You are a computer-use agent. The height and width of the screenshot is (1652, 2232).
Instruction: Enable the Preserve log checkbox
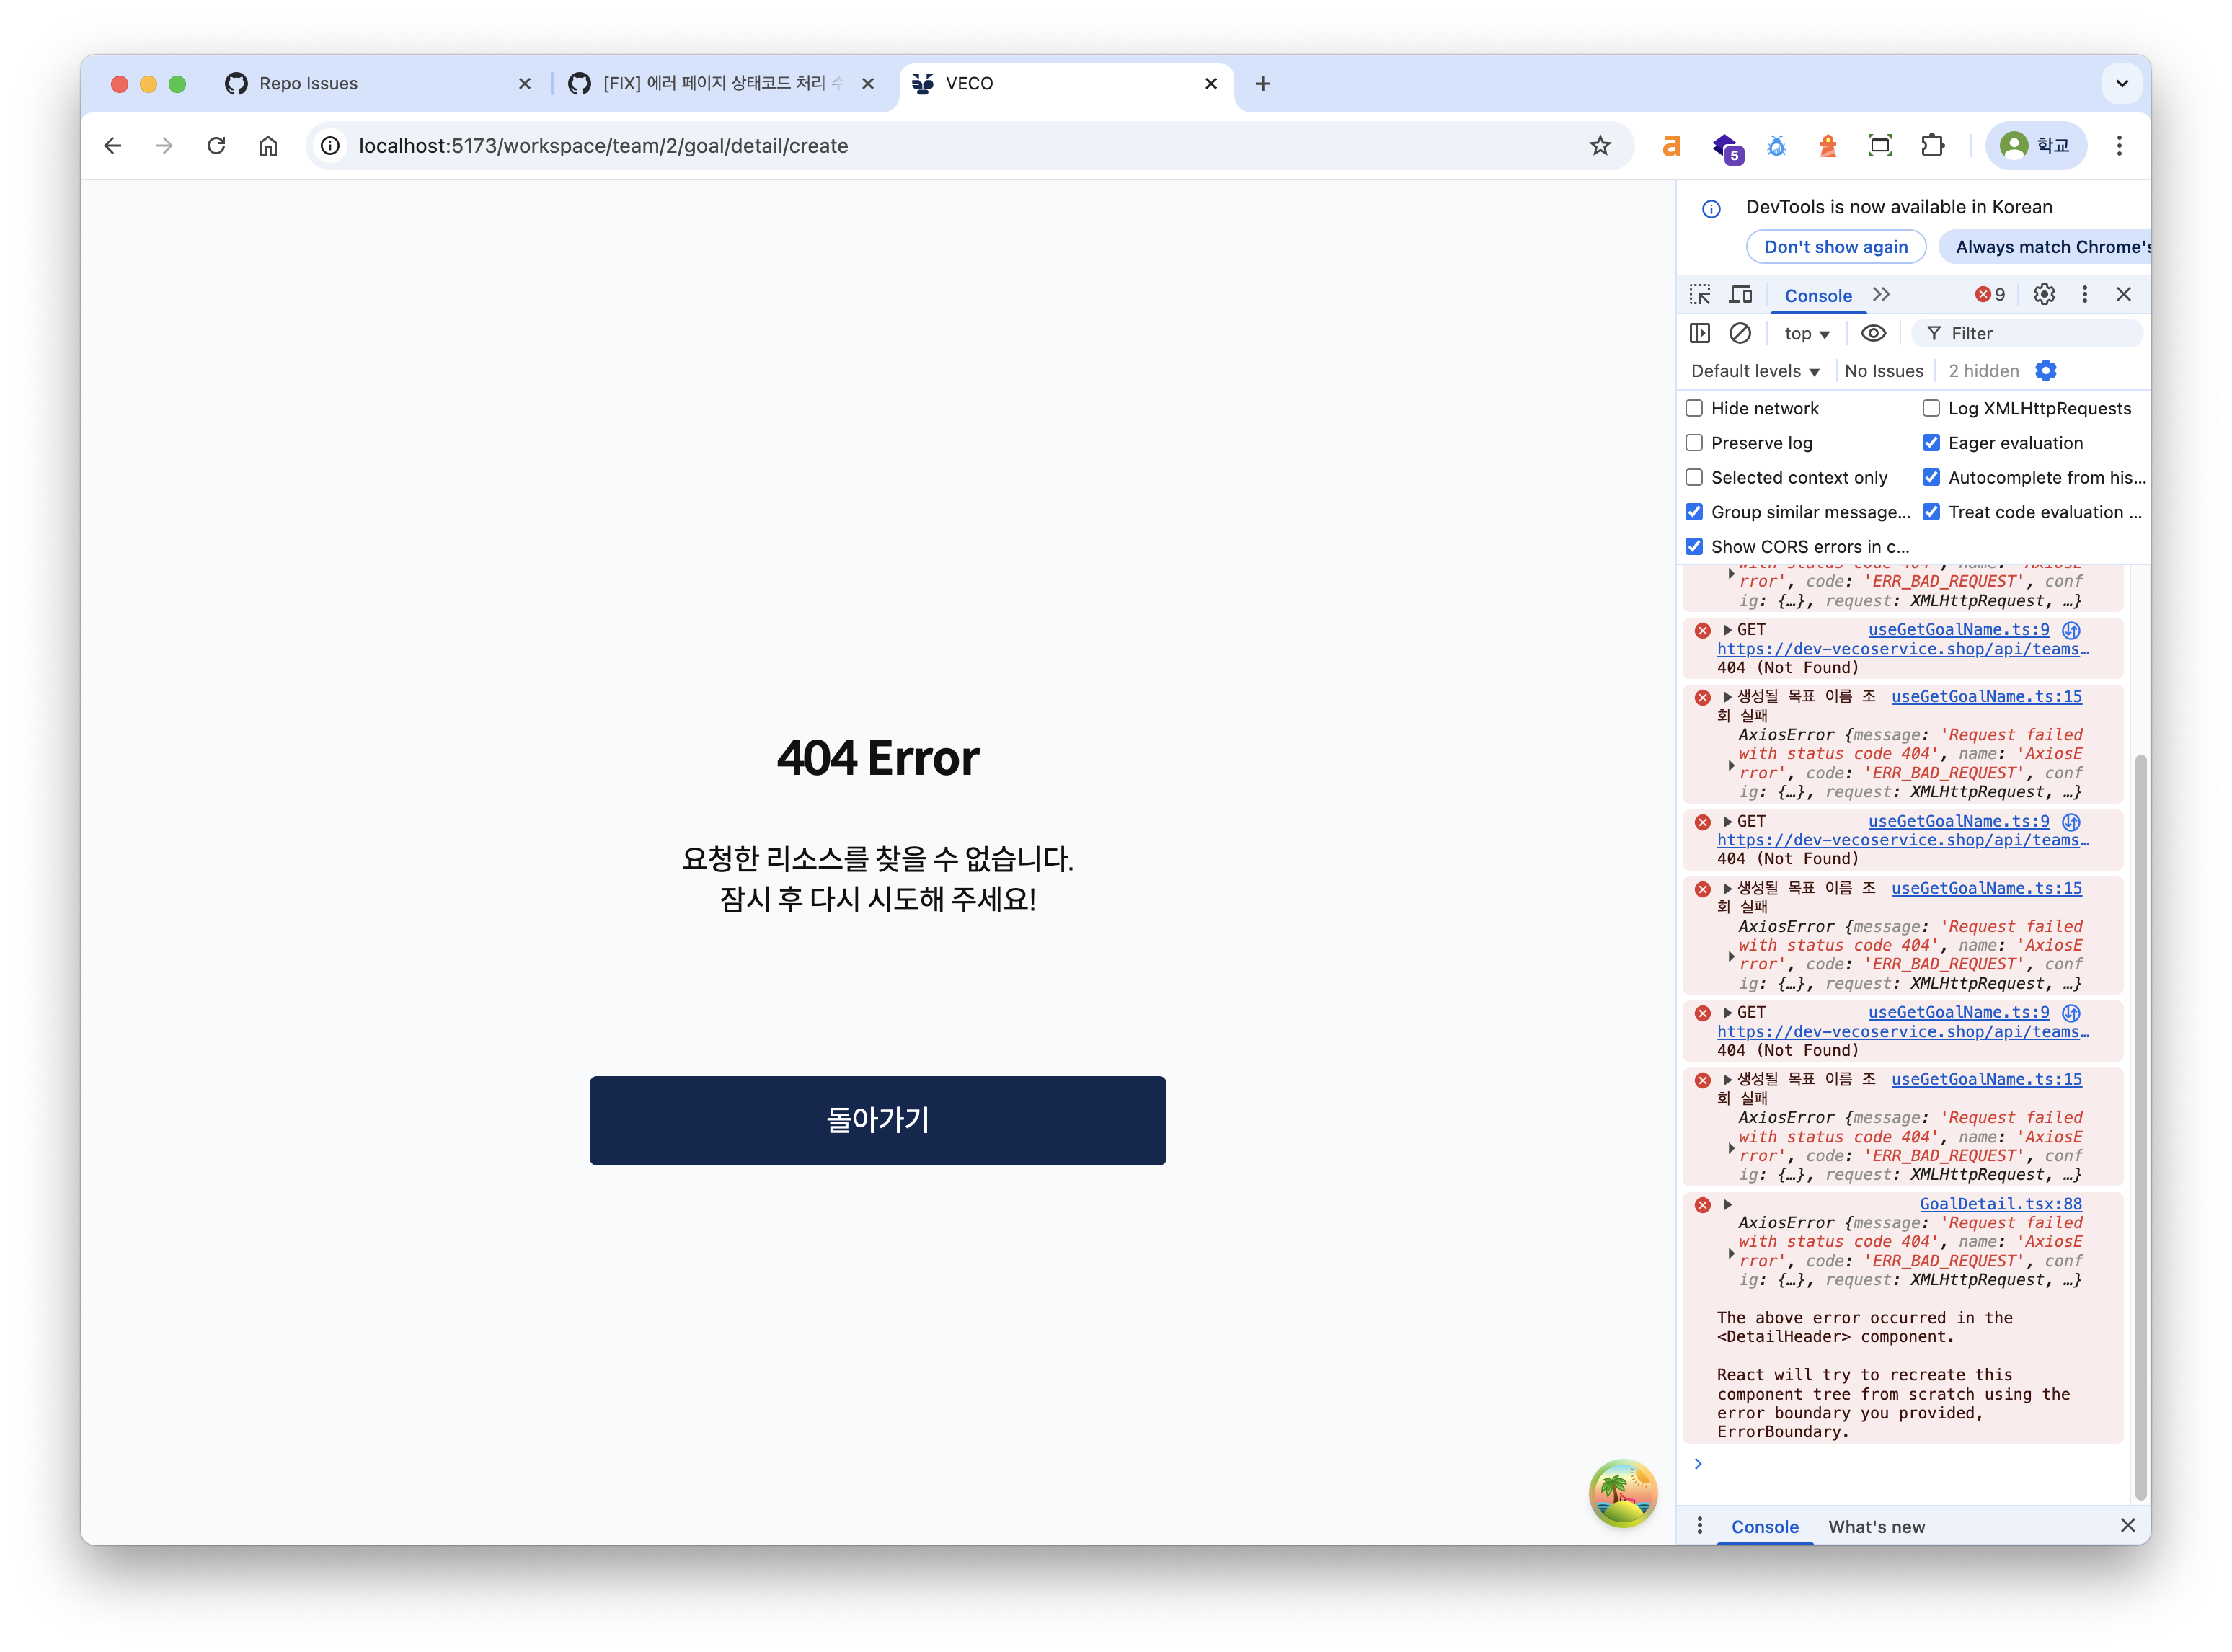click(x=1694, y=443)
